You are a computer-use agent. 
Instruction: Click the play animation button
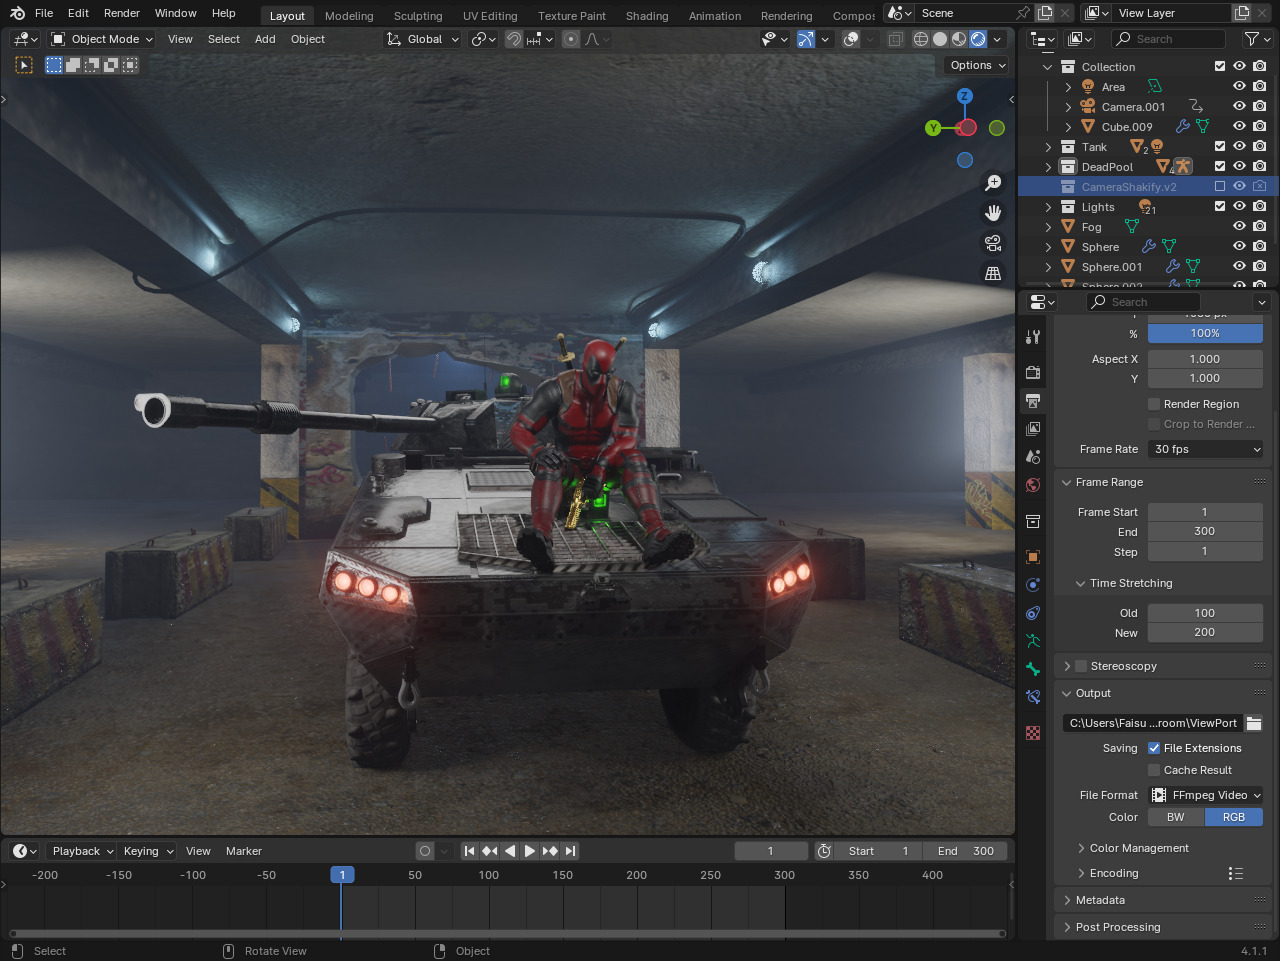coord(529,851)
